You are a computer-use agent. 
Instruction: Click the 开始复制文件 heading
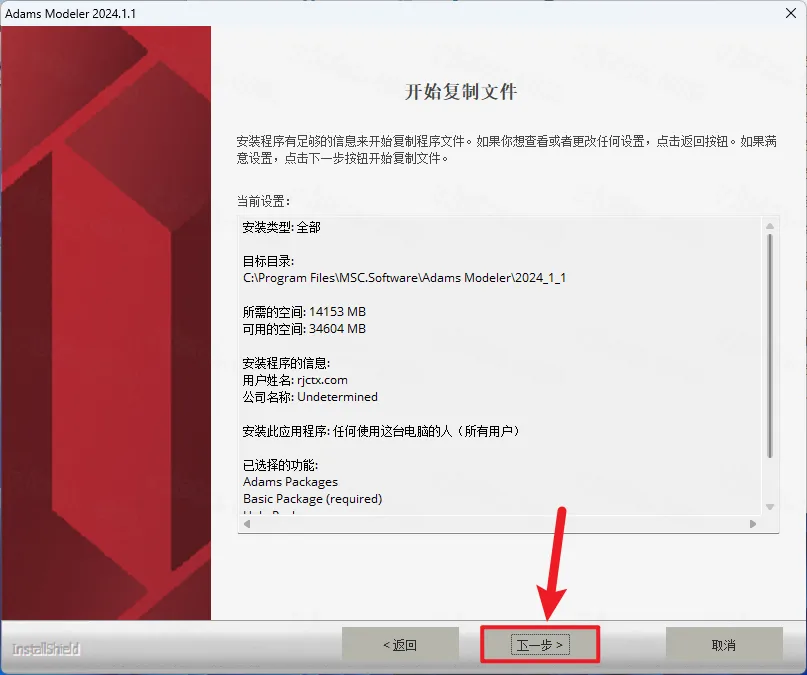[460, 92]
